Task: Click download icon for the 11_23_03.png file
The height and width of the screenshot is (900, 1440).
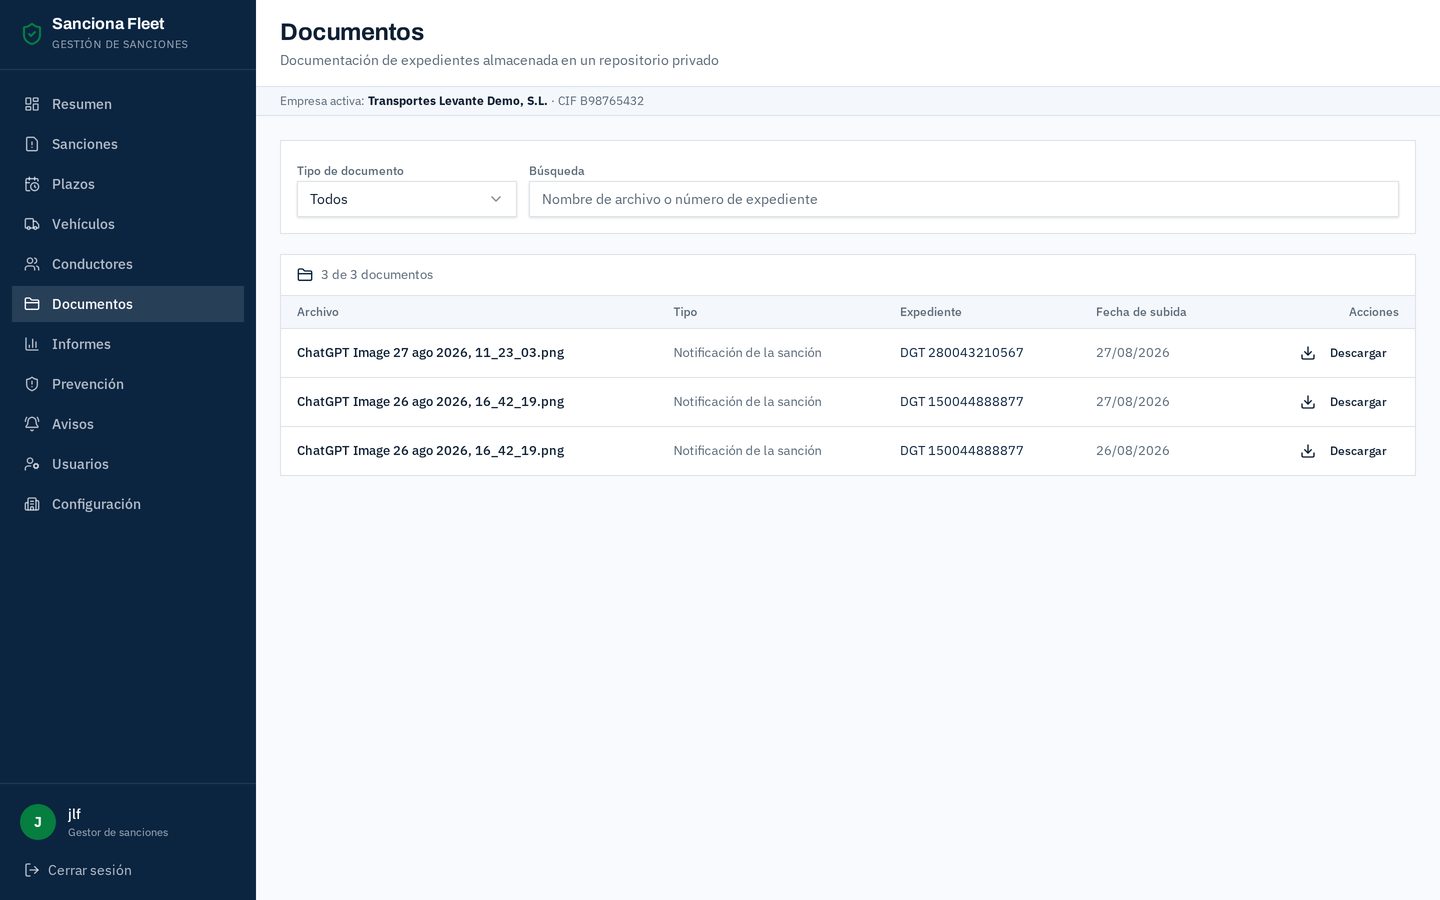Action: [x=1308, y=353]
